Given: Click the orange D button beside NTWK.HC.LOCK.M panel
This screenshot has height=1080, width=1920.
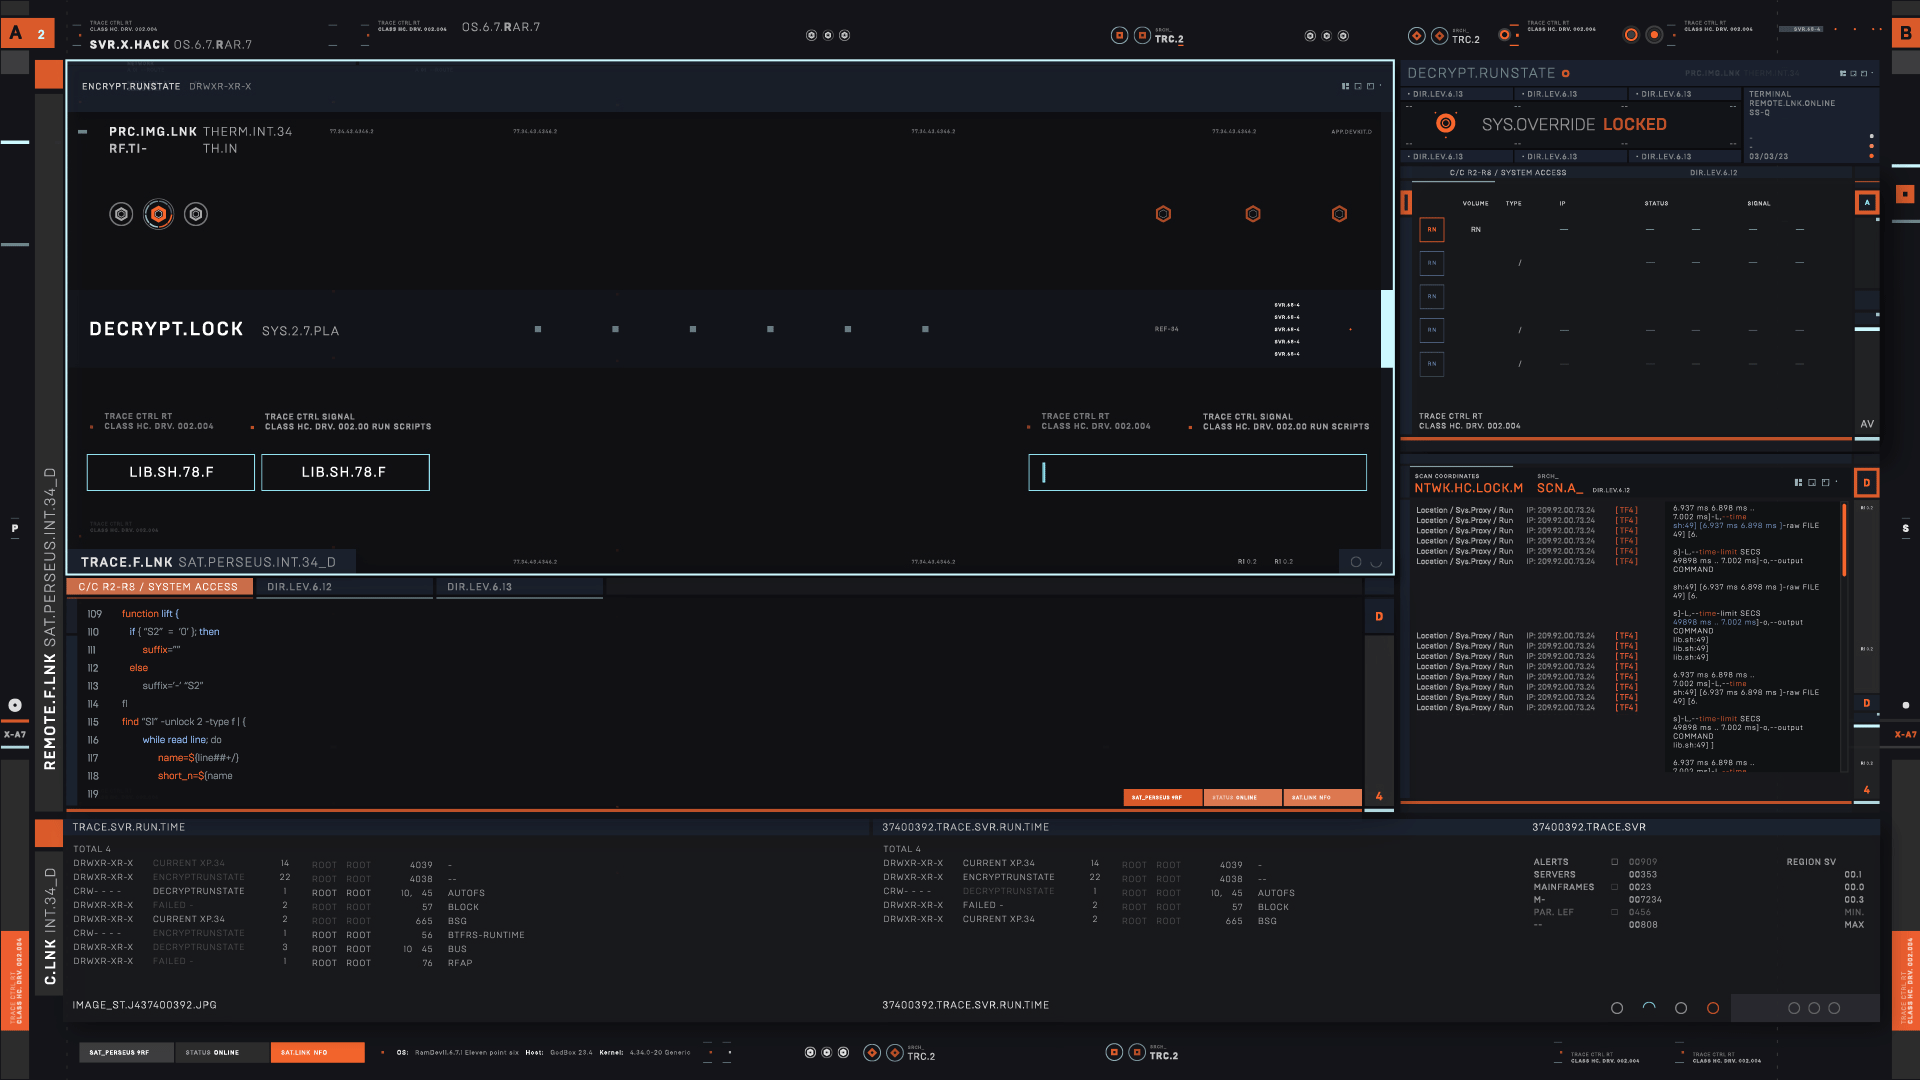Looking at the screenshot, I should coord(1866,483).
